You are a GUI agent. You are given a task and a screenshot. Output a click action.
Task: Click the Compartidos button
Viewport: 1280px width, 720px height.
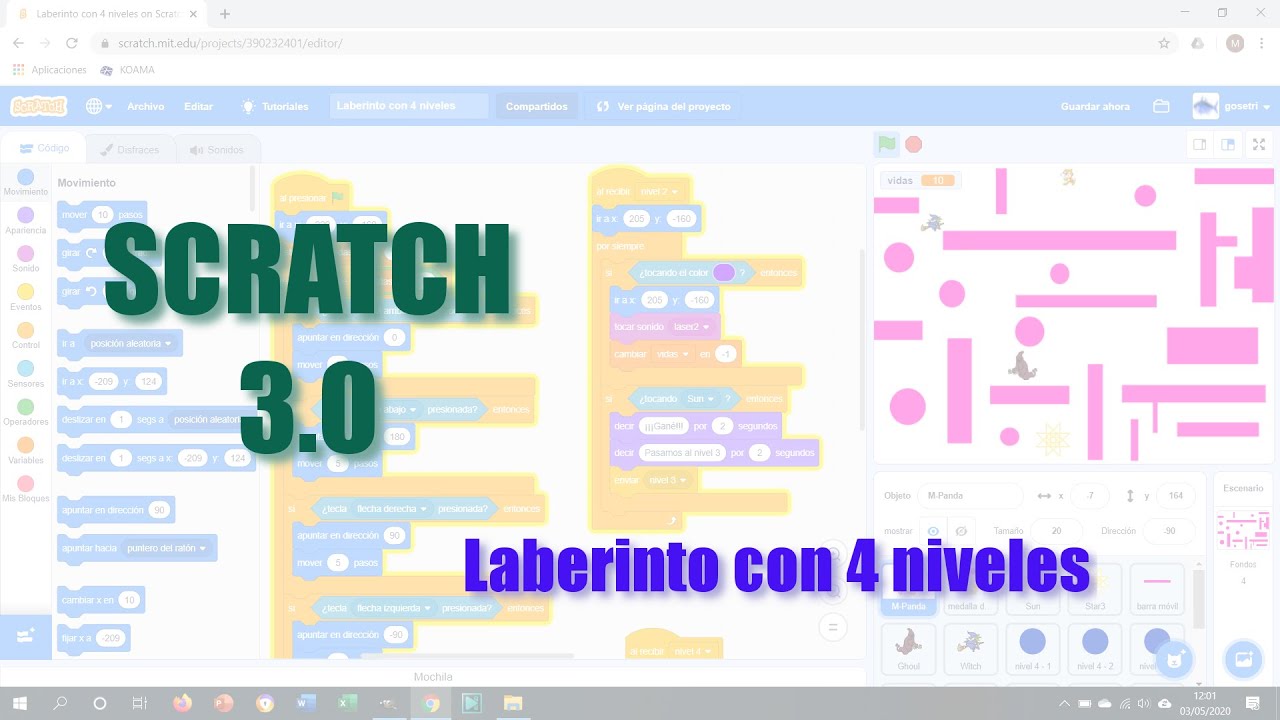[x=536, y=106]
